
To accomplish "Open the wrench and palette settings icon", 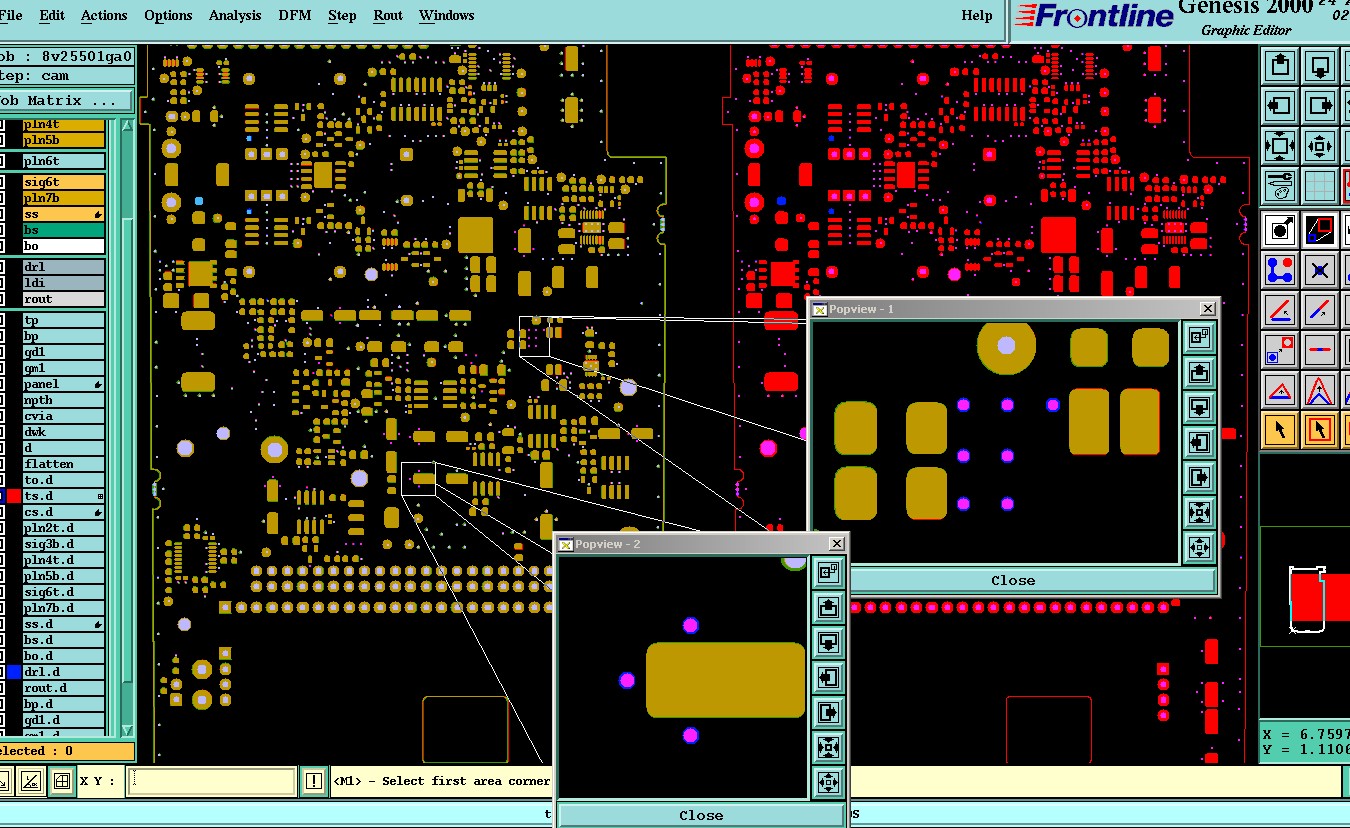I will click(x=1280, y=185).
